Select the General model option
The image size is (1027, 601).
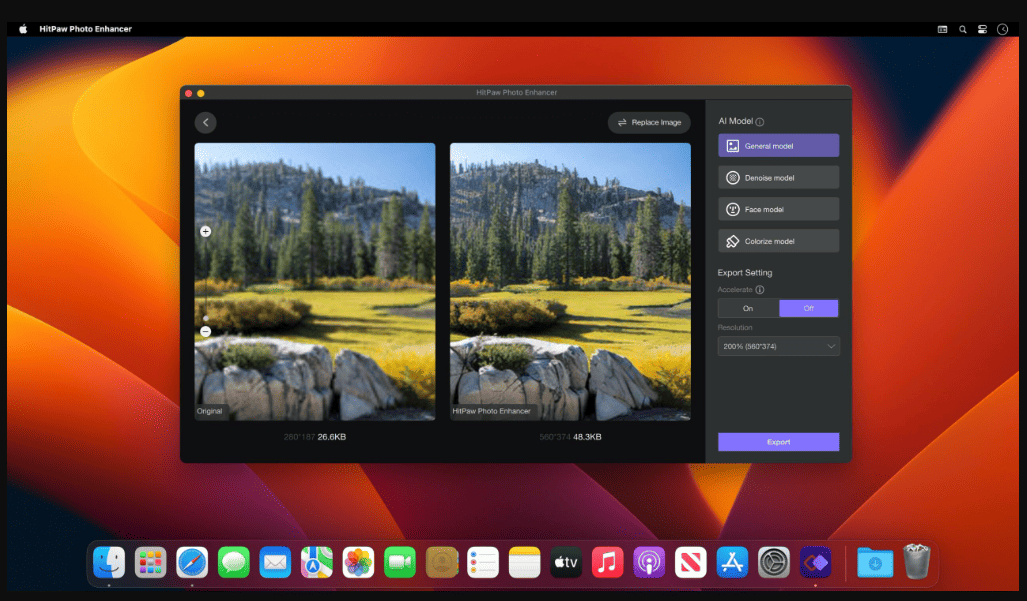pos(778,145)
